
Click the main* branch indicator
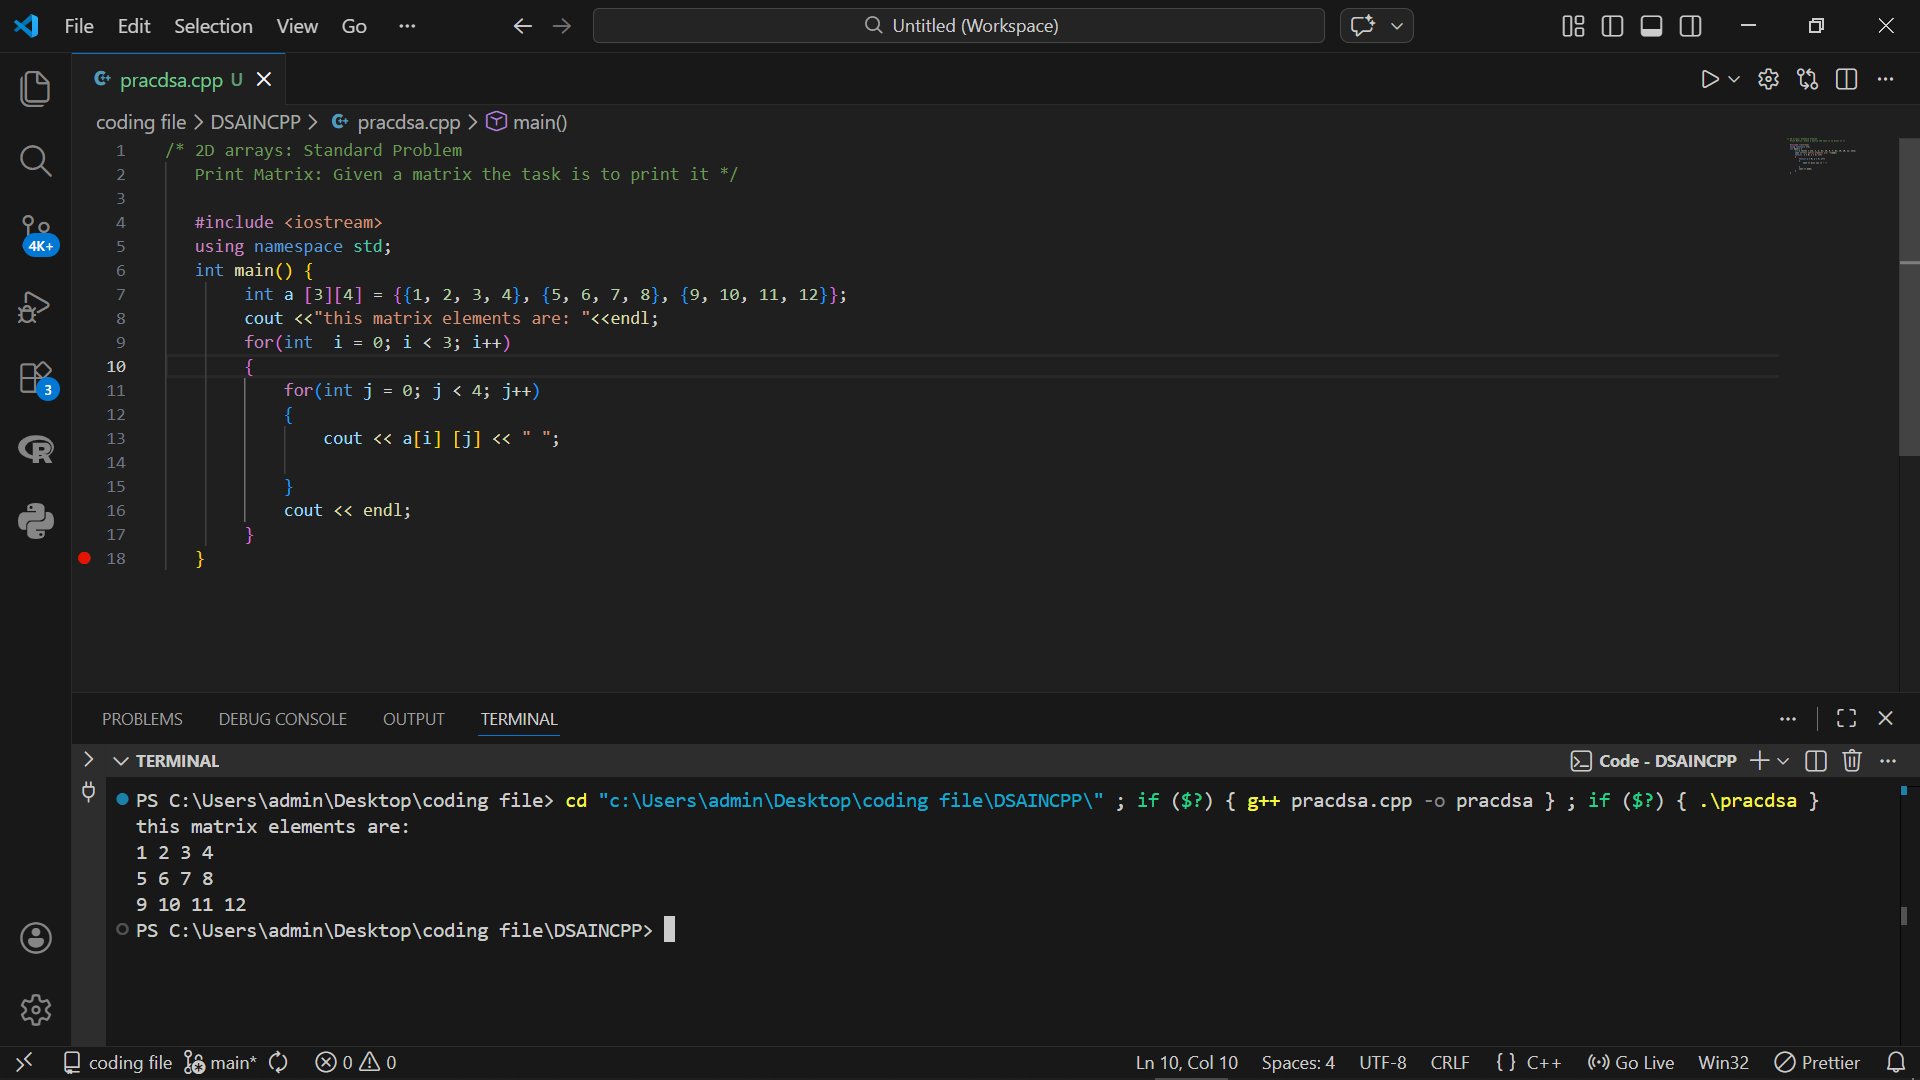click(222, 1062)
